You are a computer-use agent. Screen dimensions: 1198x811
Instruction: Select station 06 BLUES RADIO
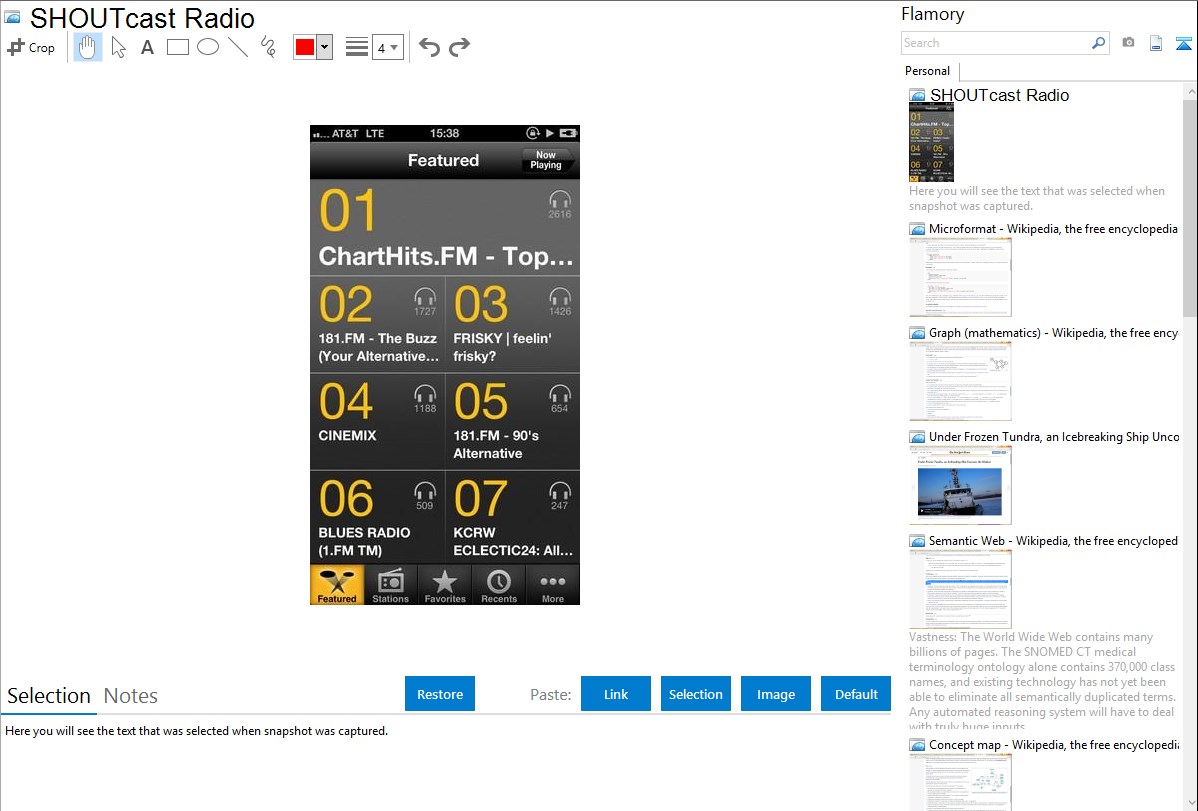377,517
